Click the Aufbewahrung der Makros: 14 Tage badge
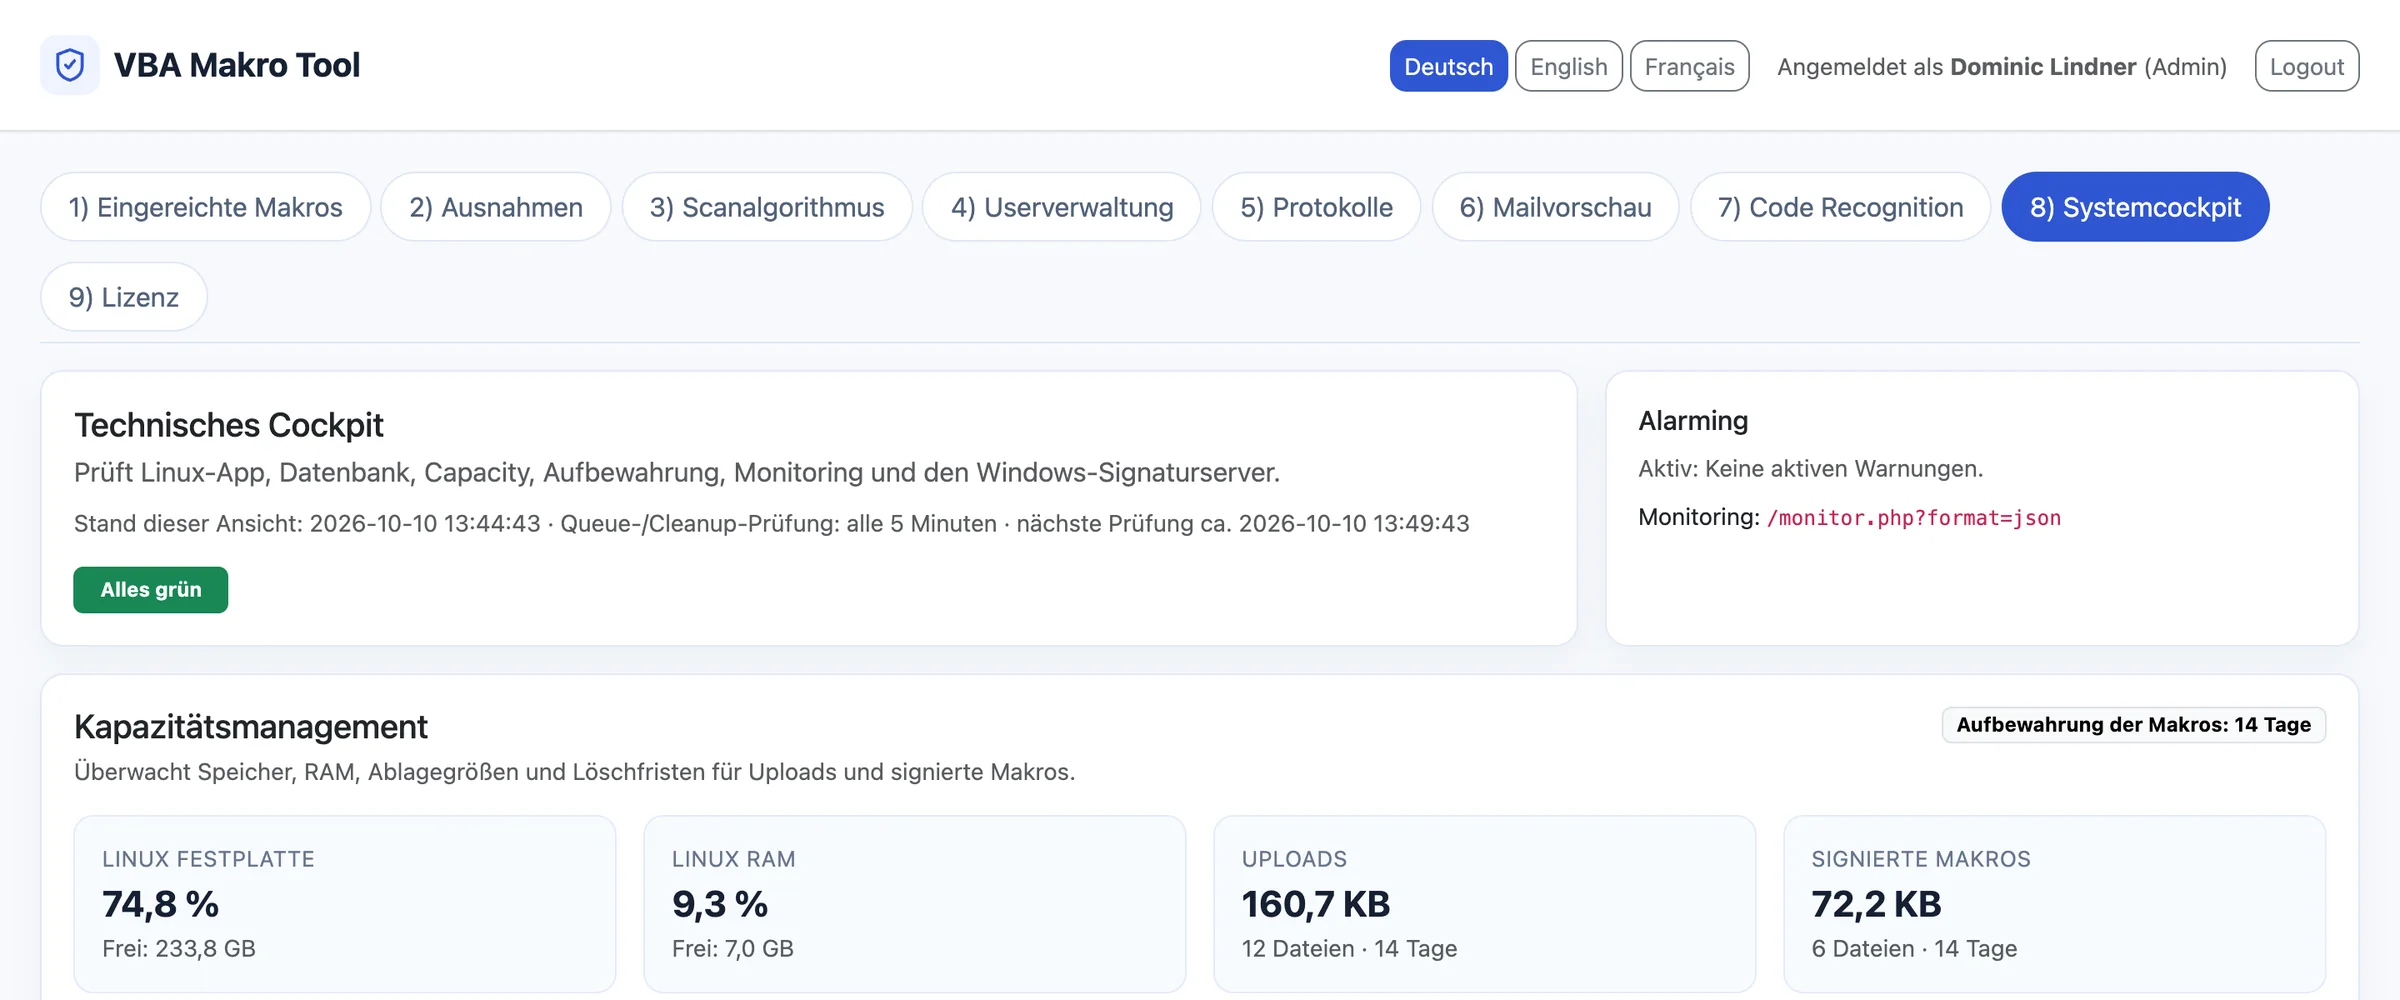The height and width of the screenshot is (1000, 2400). [2133, 725]
